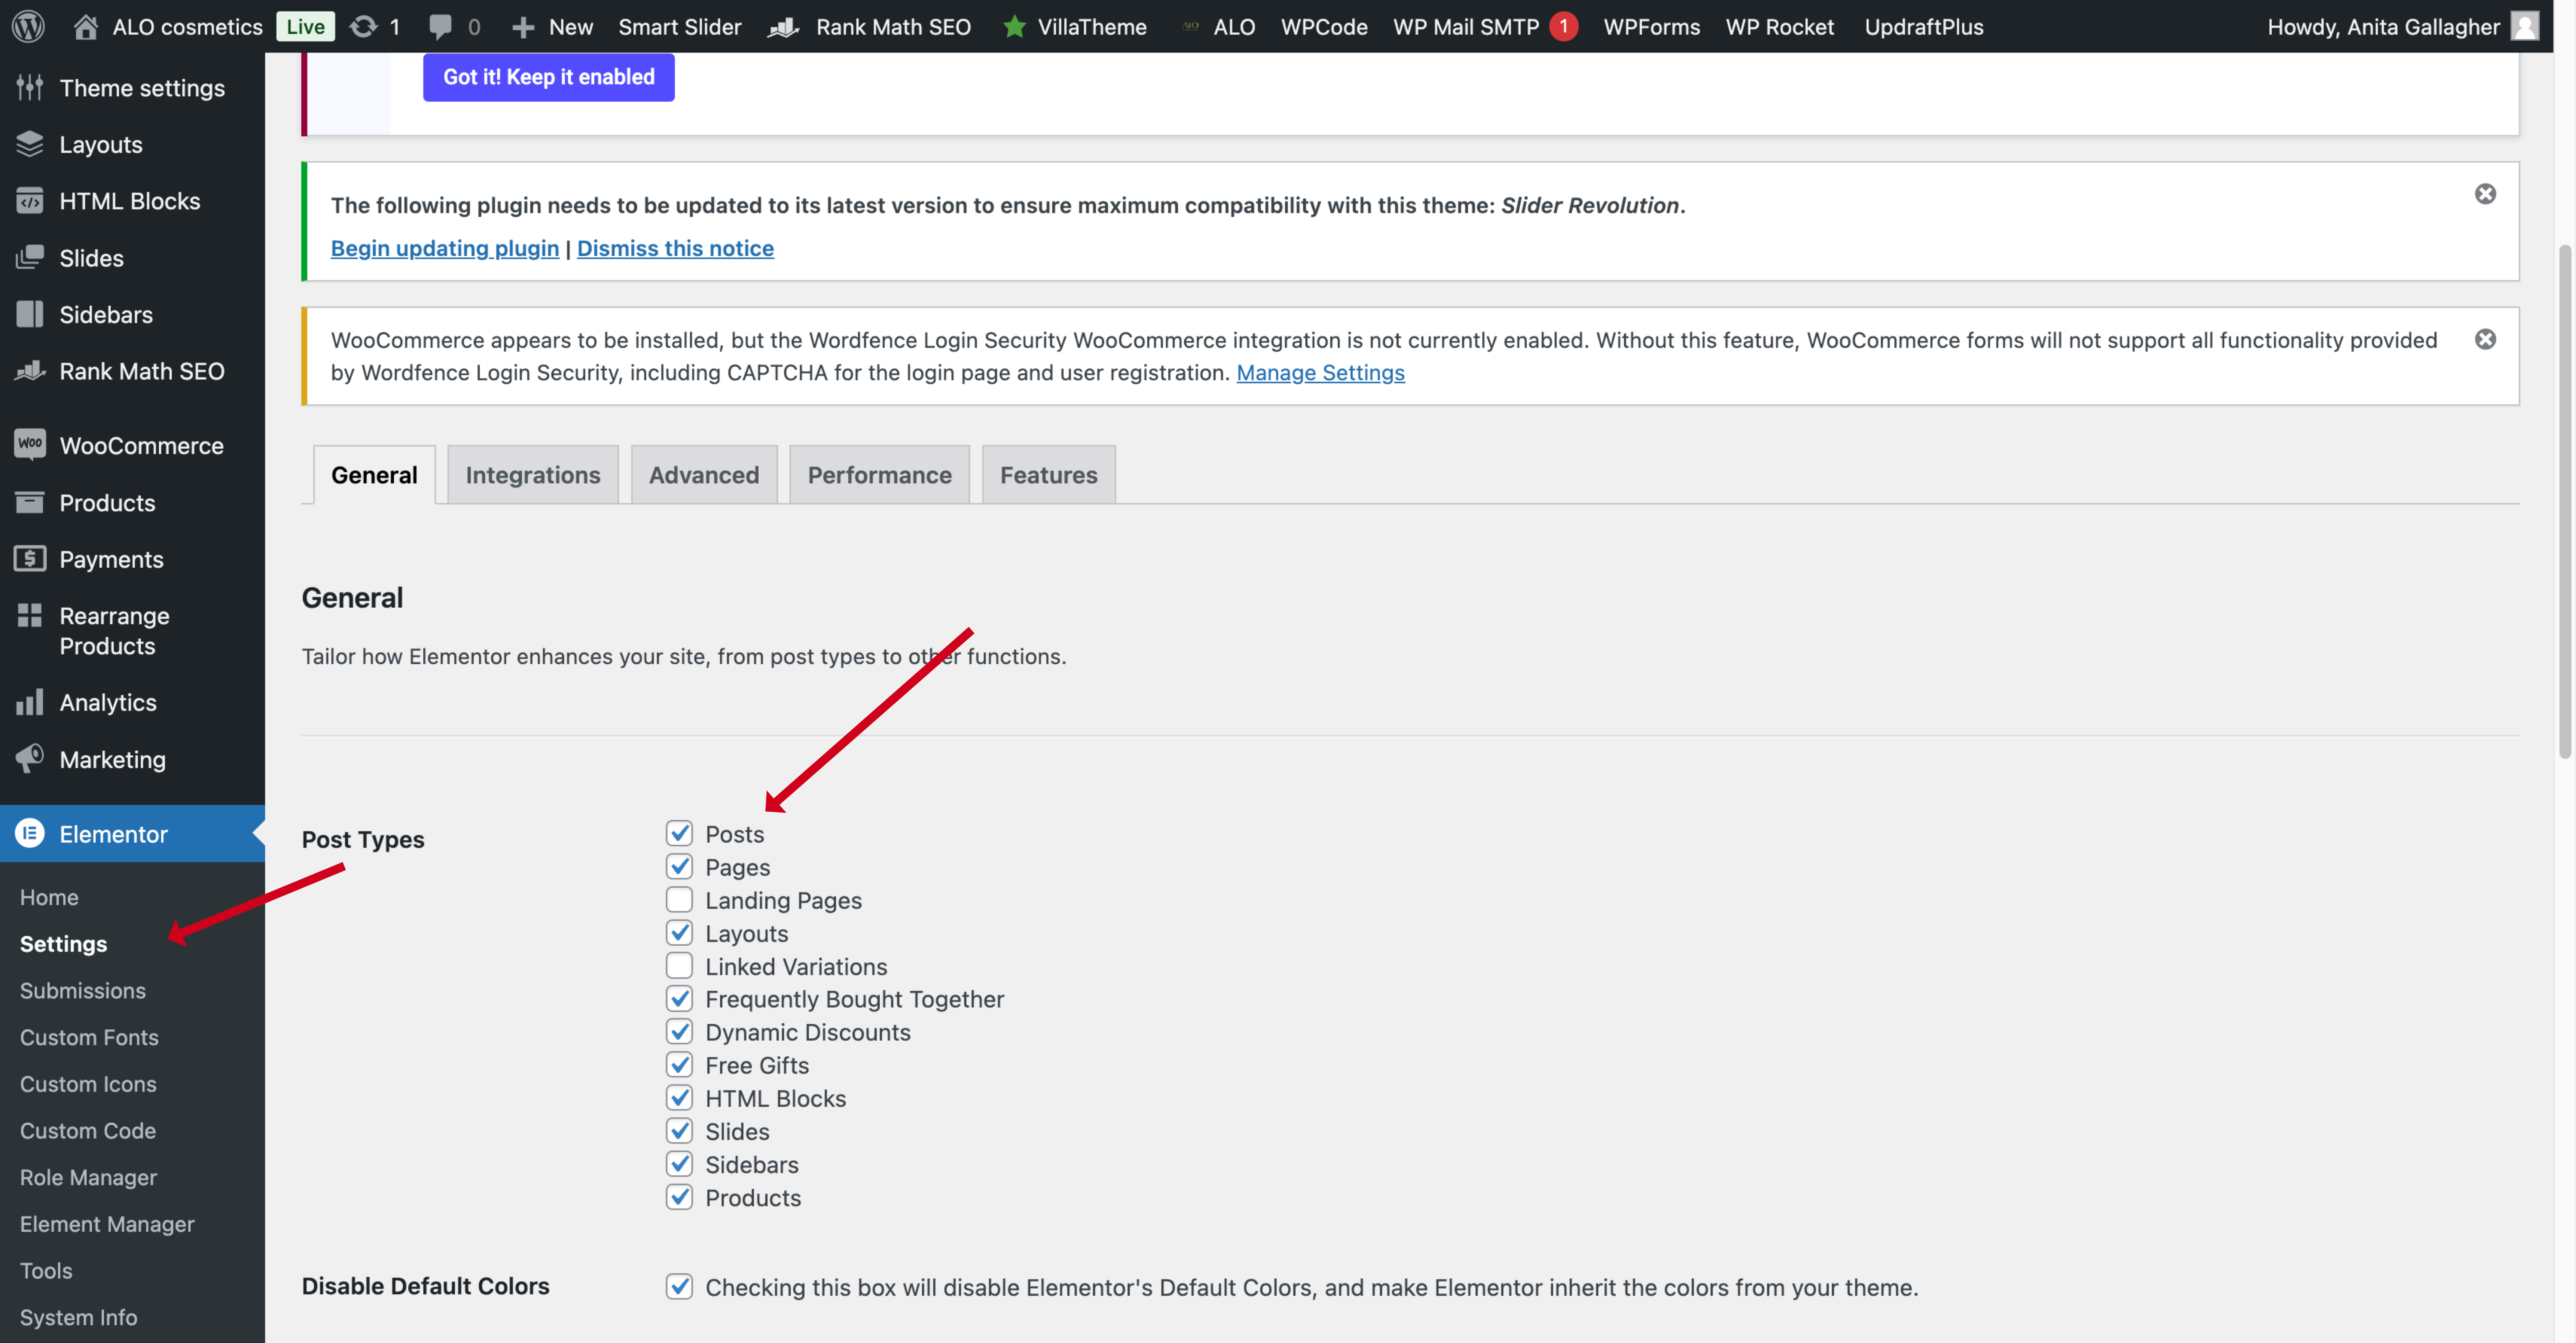Click the user avatar icon

[2525, 26]
